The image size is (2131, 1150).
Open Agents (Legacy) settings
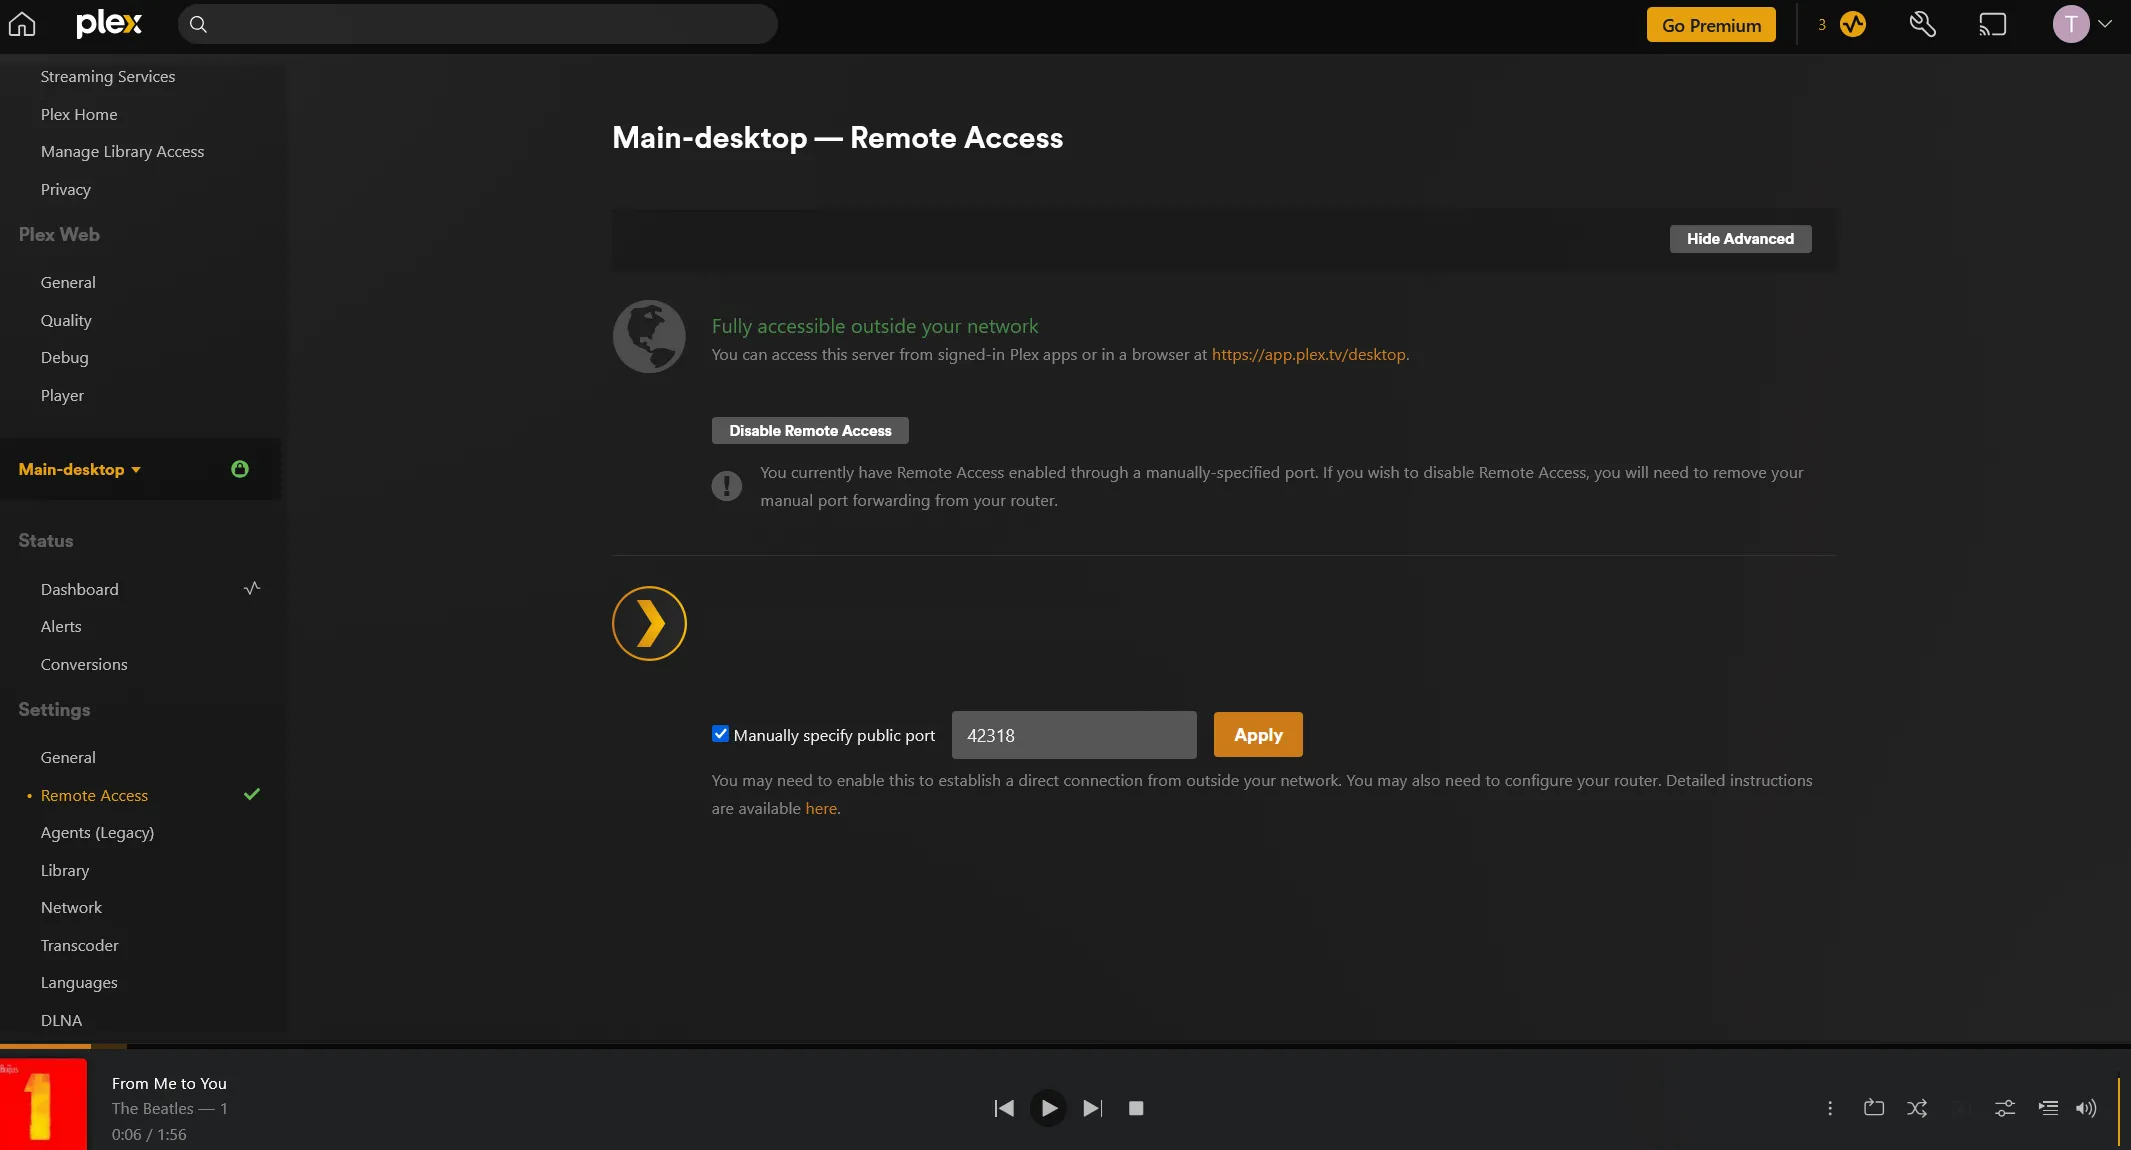pyautogui.click(x=97, y=833)
